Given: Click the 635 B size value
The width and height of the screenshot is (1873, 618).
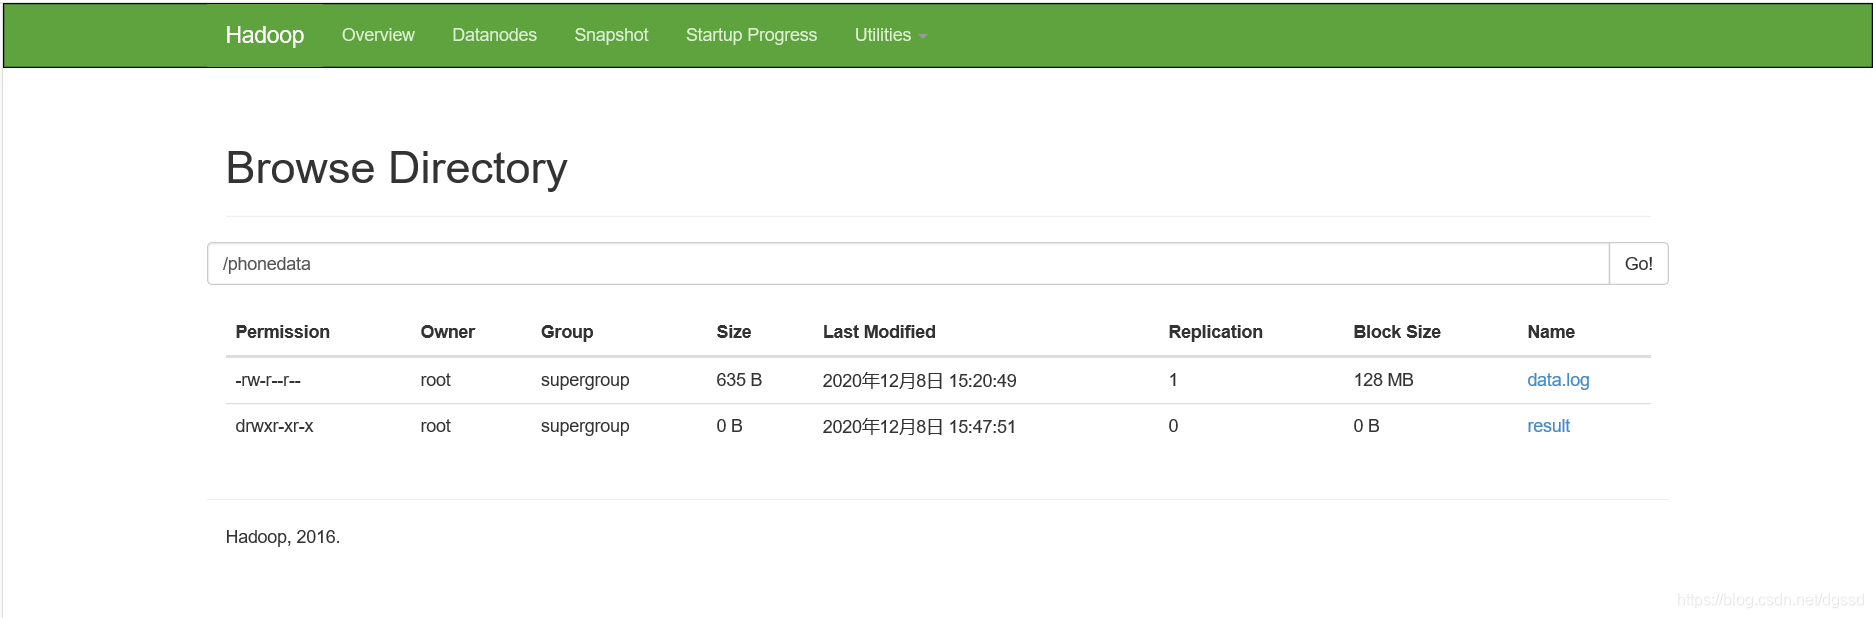Looking at the screenshot, I should click(739, 380).
